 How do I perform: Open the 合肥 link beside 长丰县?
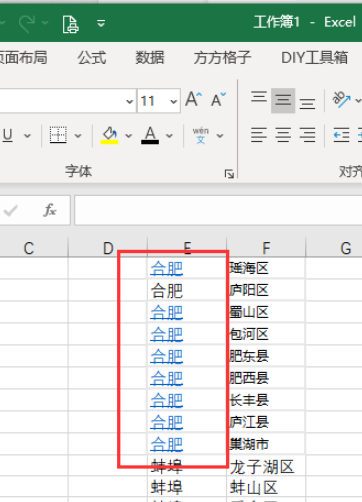click(x=167, y=400)
